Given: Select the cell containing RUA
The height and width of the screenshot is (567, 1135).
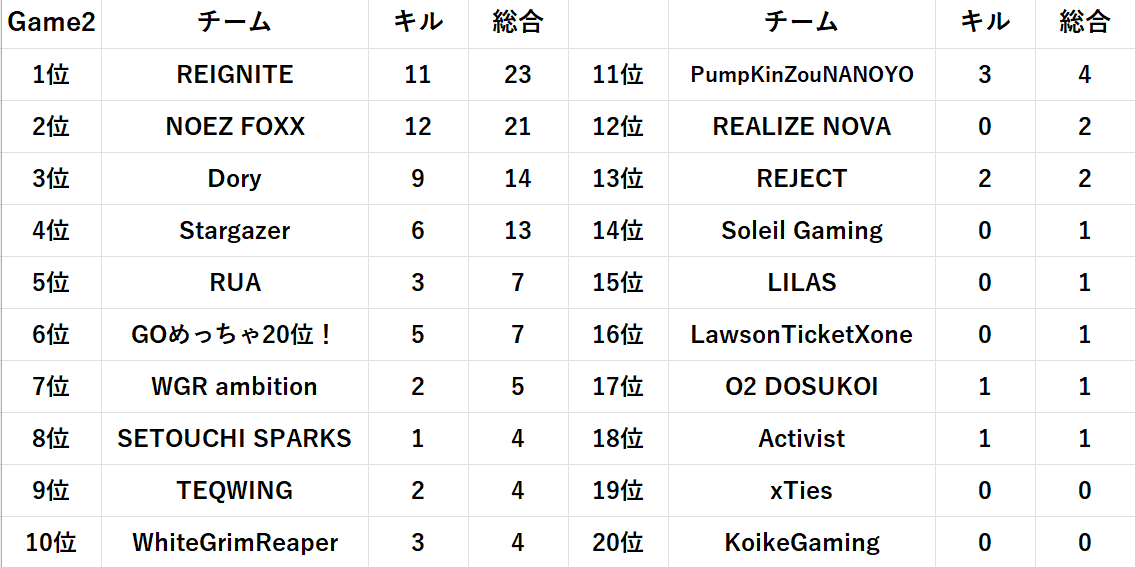Looking at the screenshot, I should pos(235,283).
